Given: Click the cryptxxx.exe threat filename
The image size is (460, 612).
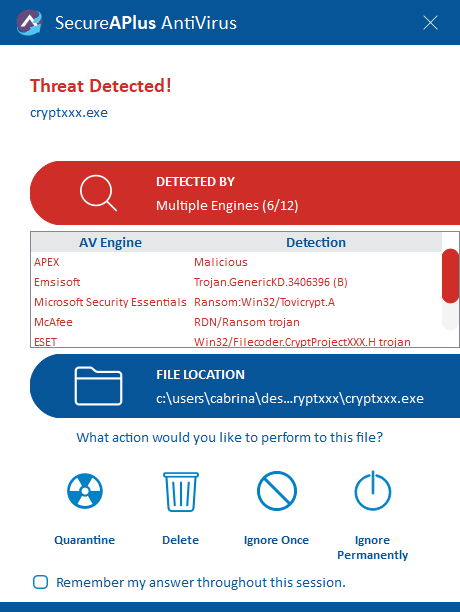Looking at the screenshot, I should coord(69,113).
